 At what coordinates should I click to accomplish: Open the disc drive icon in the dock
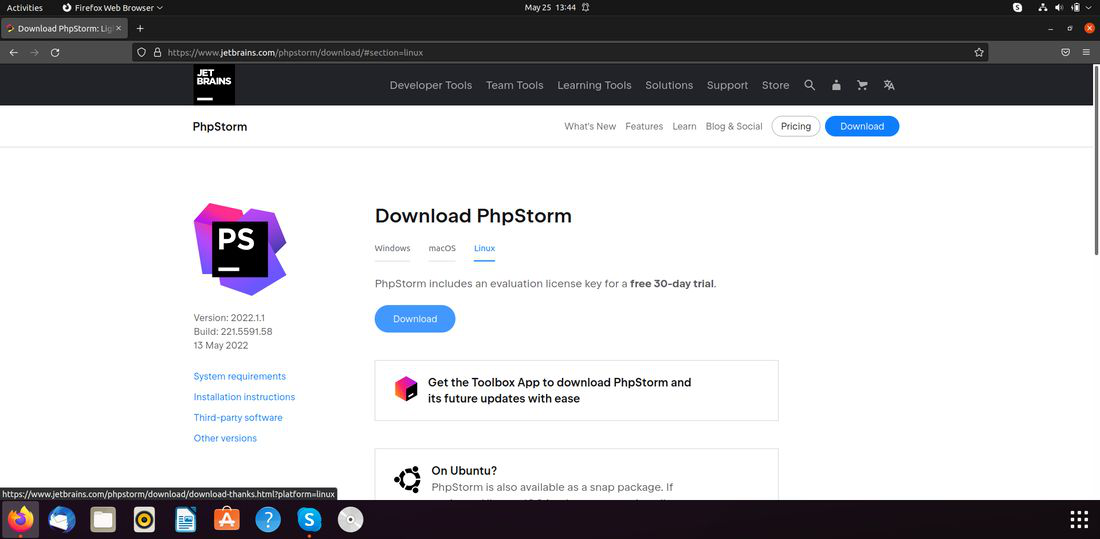point(351,520)
